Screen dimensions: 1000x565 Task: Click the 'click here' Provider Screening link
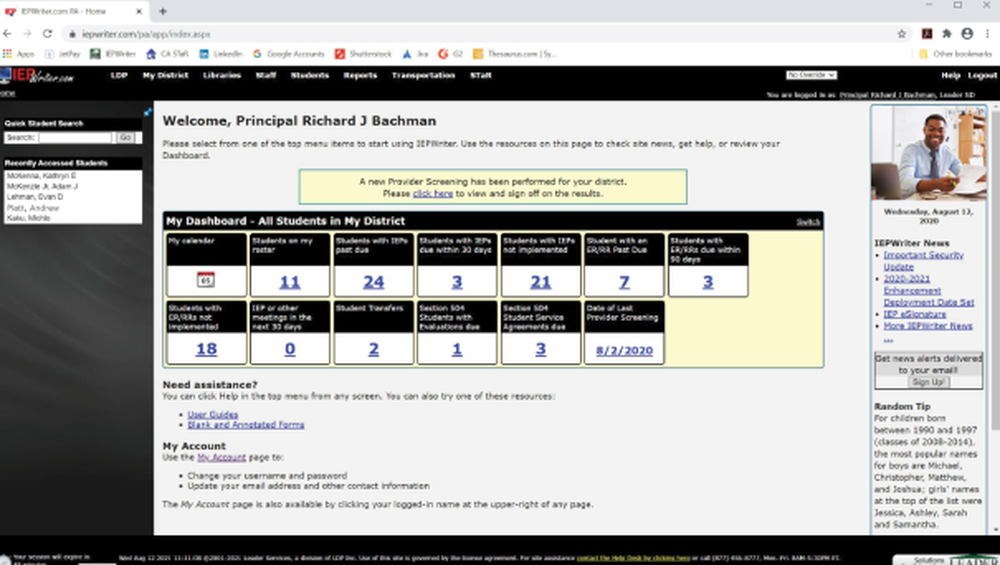pos(432,193)
